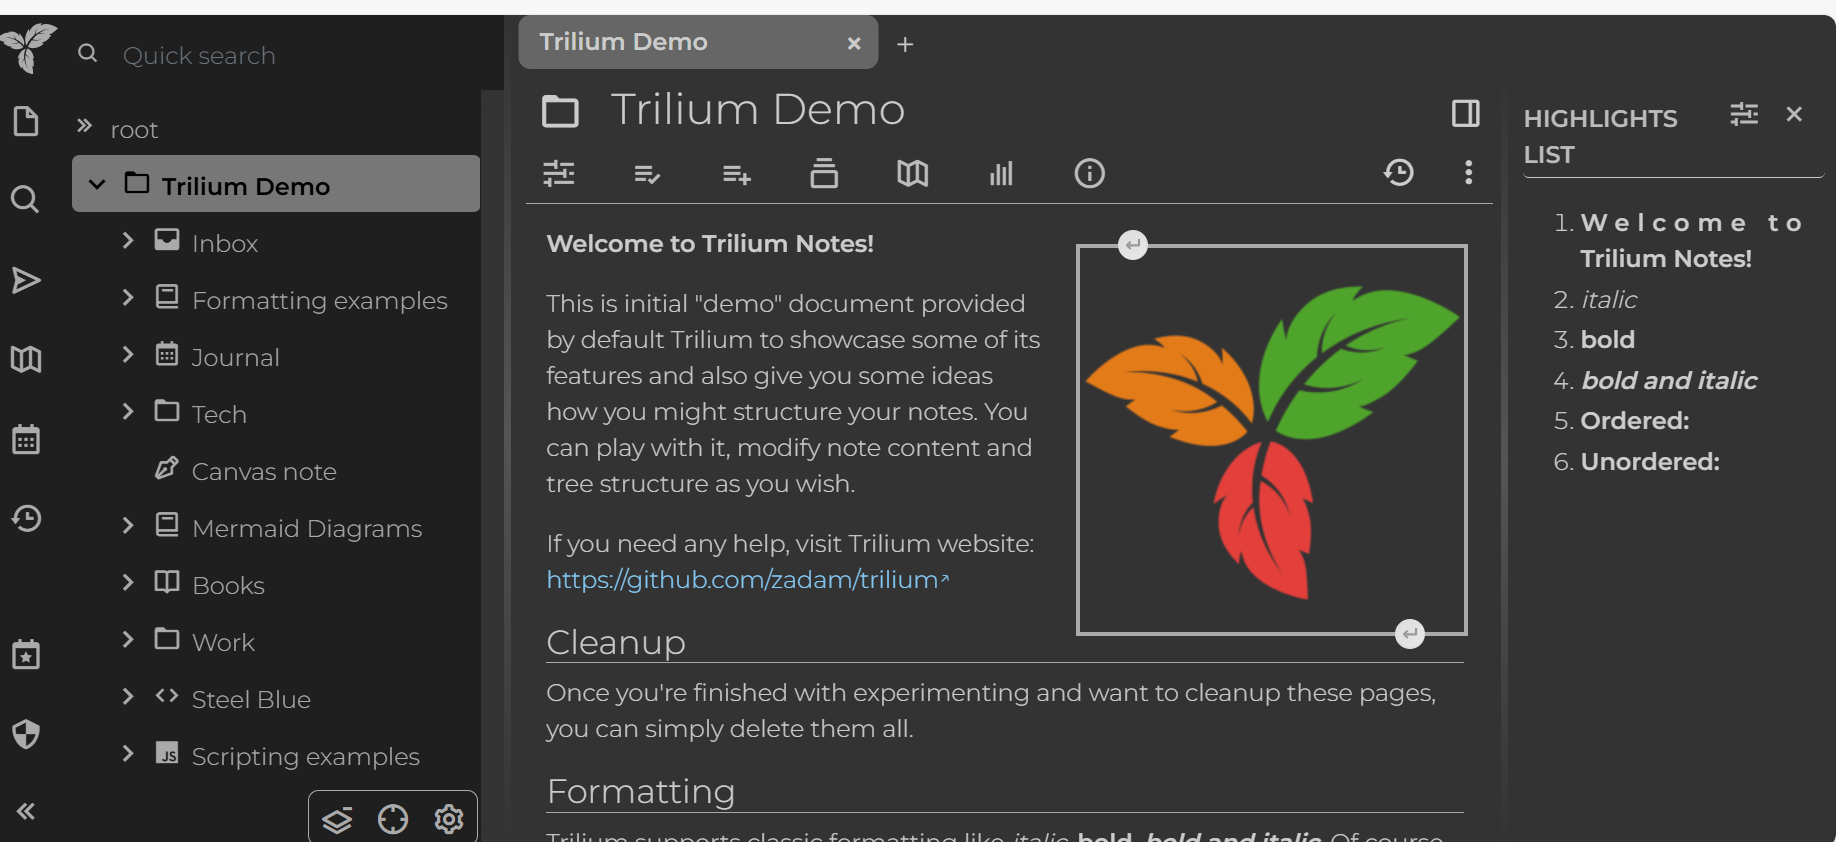This screenshot has height=842, width=1836.
Task: Click the Quick search magnifier icon
Action: tap(88, 53)
